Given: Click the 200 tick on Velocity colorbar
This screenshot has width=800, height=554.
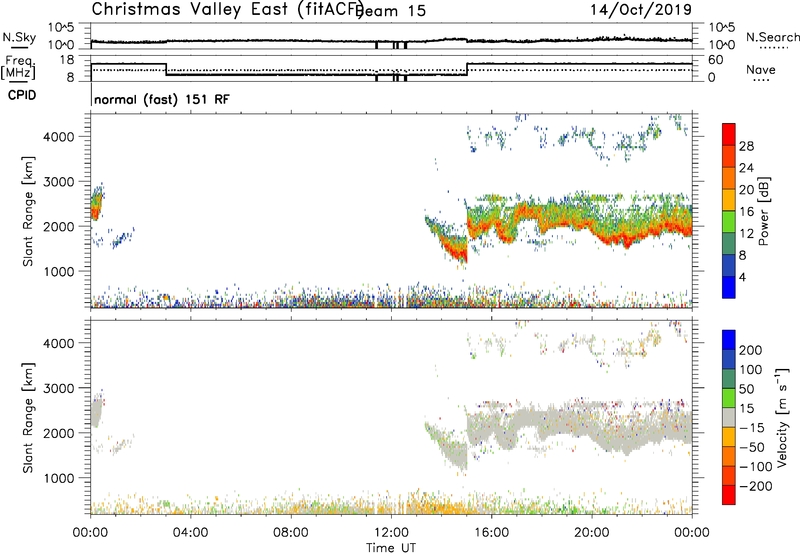Looking at the screenshot, I should pos(751,350).
